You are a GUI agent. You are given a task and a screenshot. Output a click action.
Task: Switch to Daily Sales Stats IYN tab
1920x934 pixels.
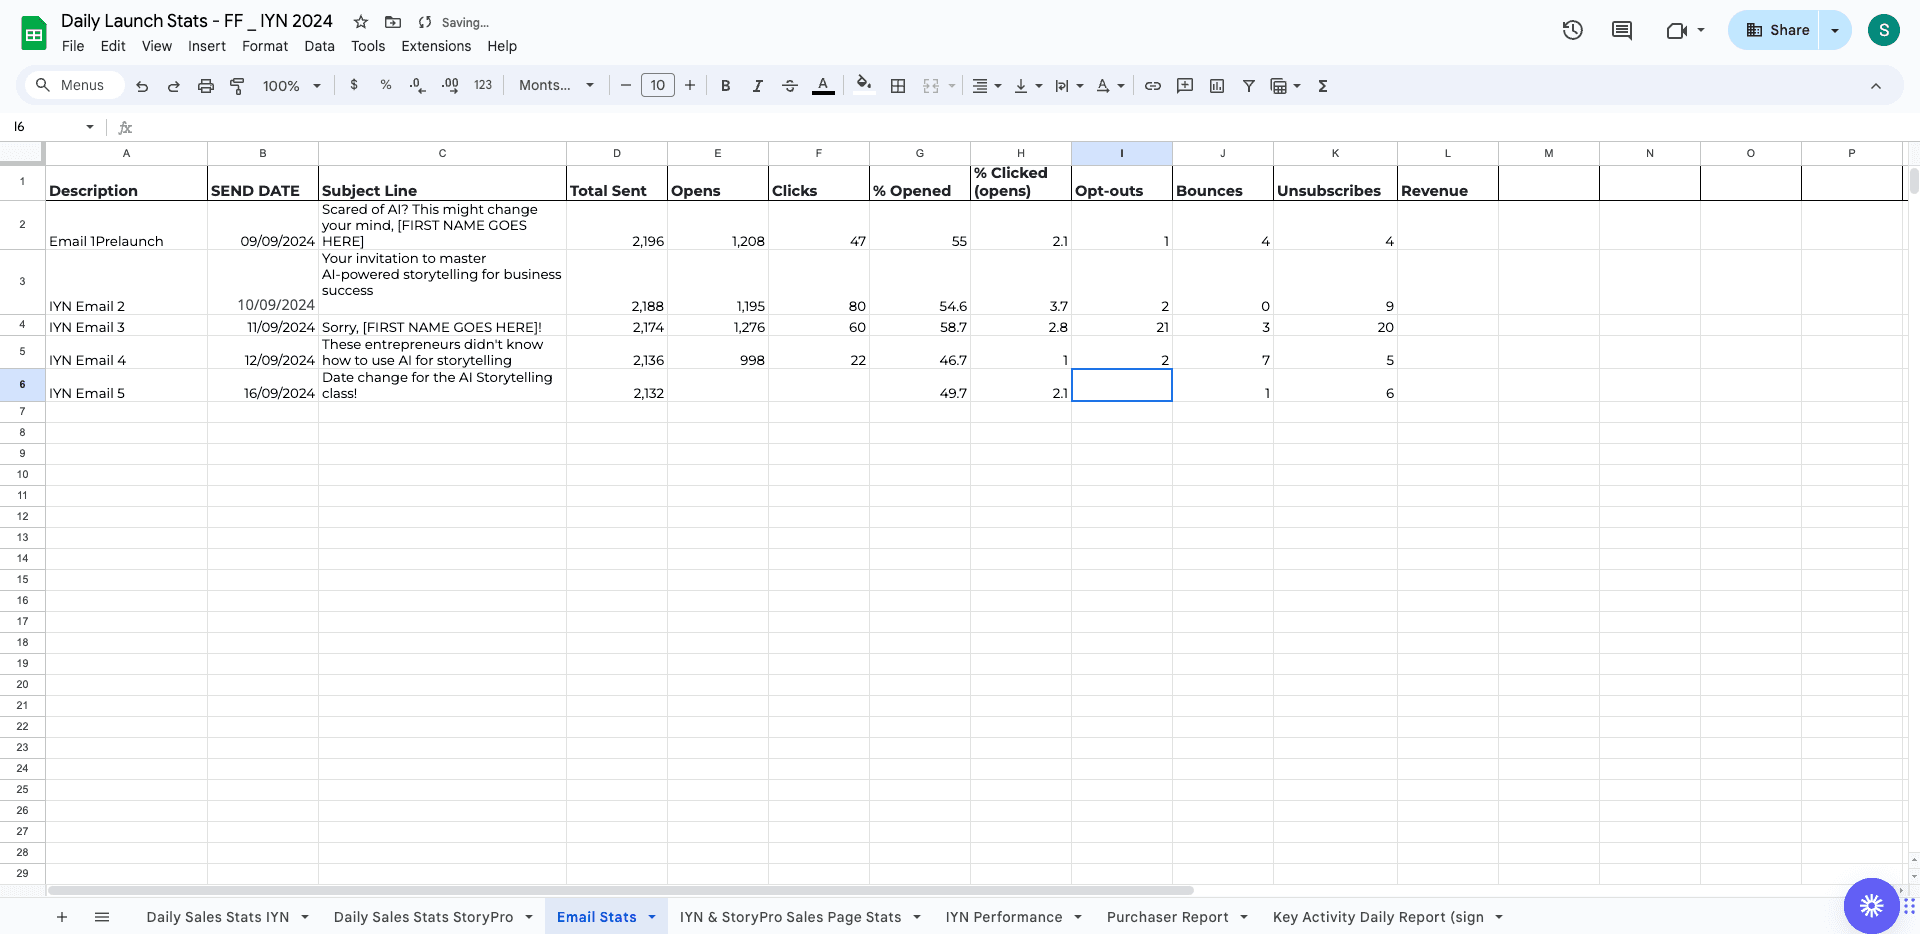tap(218, 917)
